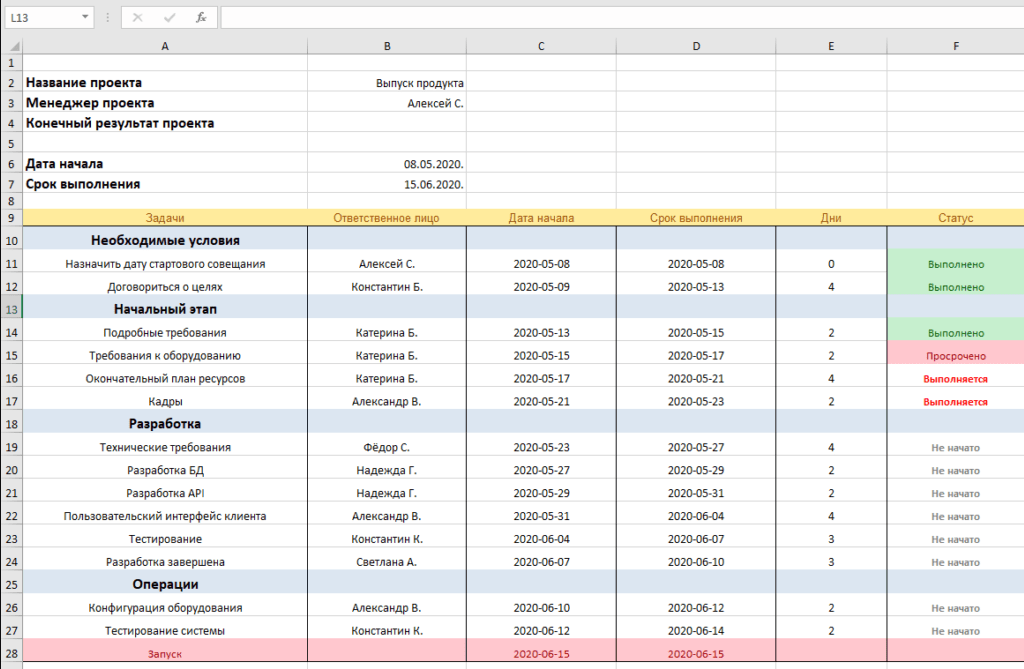Click the green 'Выполнено' status cell for row 11
The width and height of the screenshot is (1024, 669).
pyautogui.click(x=954, y=264)
